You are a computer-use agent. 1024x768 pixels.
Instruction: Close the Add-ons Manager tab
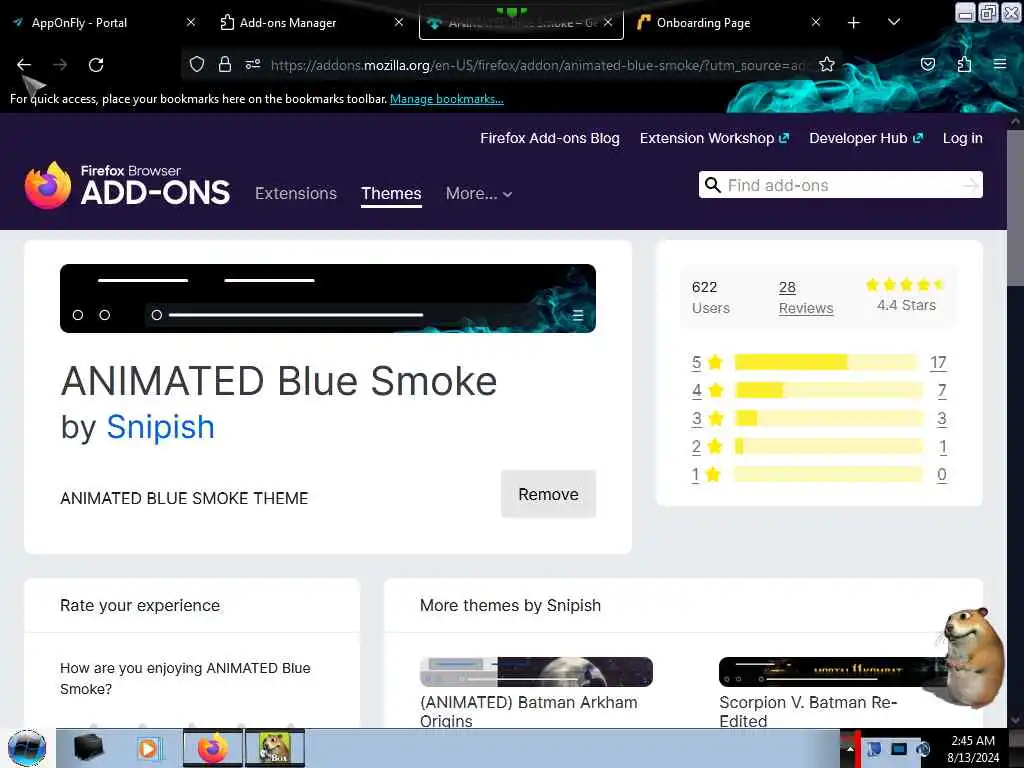pos(399,22)
